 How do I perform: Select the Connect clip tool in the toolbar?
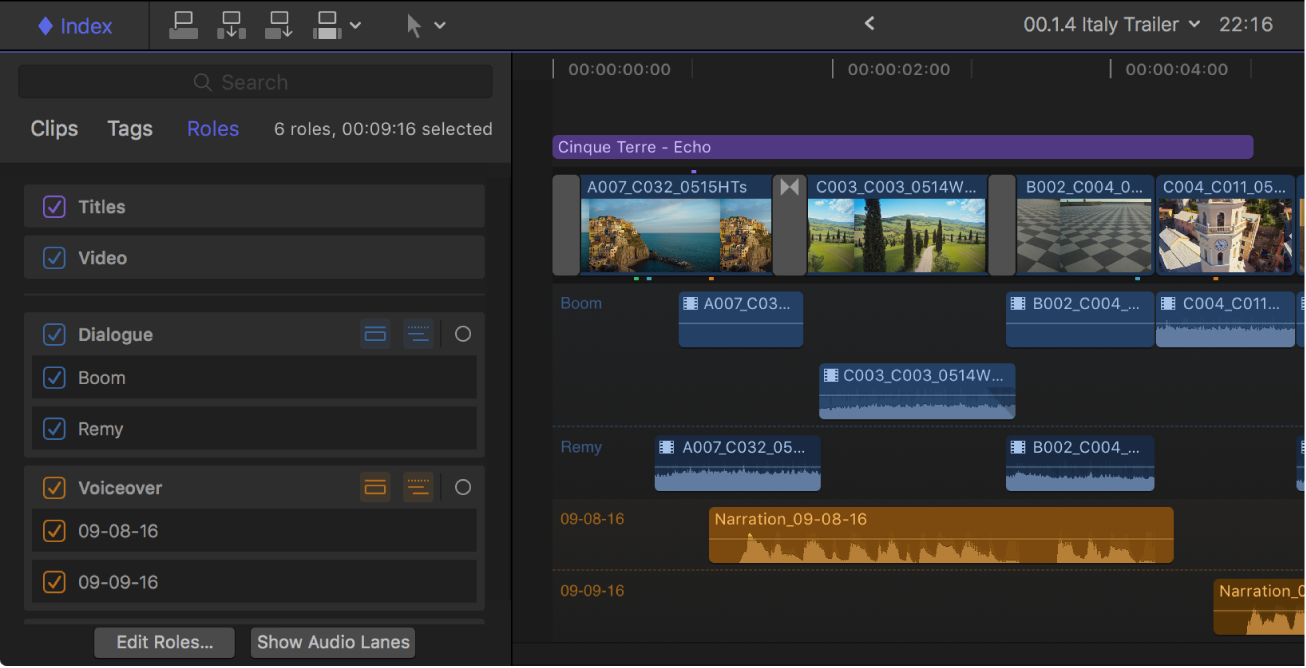[x=183, y=24]
